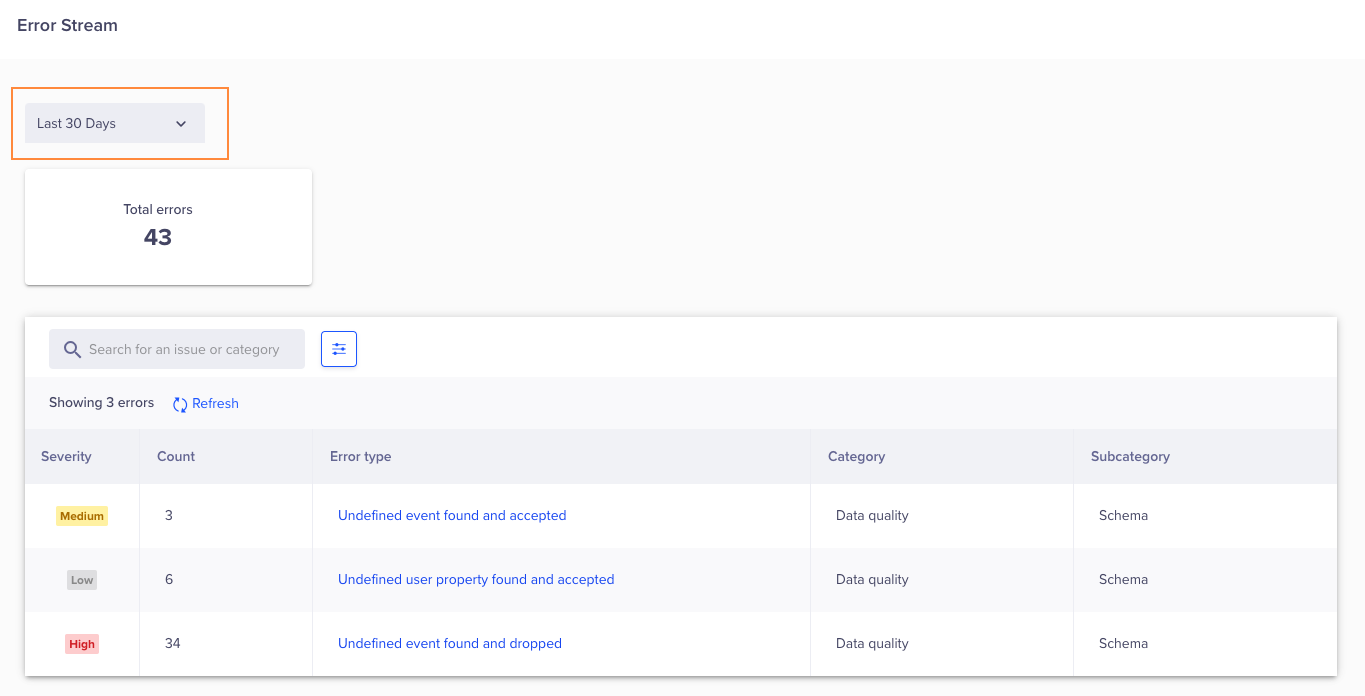
Task: Open the Last 30 Days time range dropdown
Action: (x=115, y=123)
